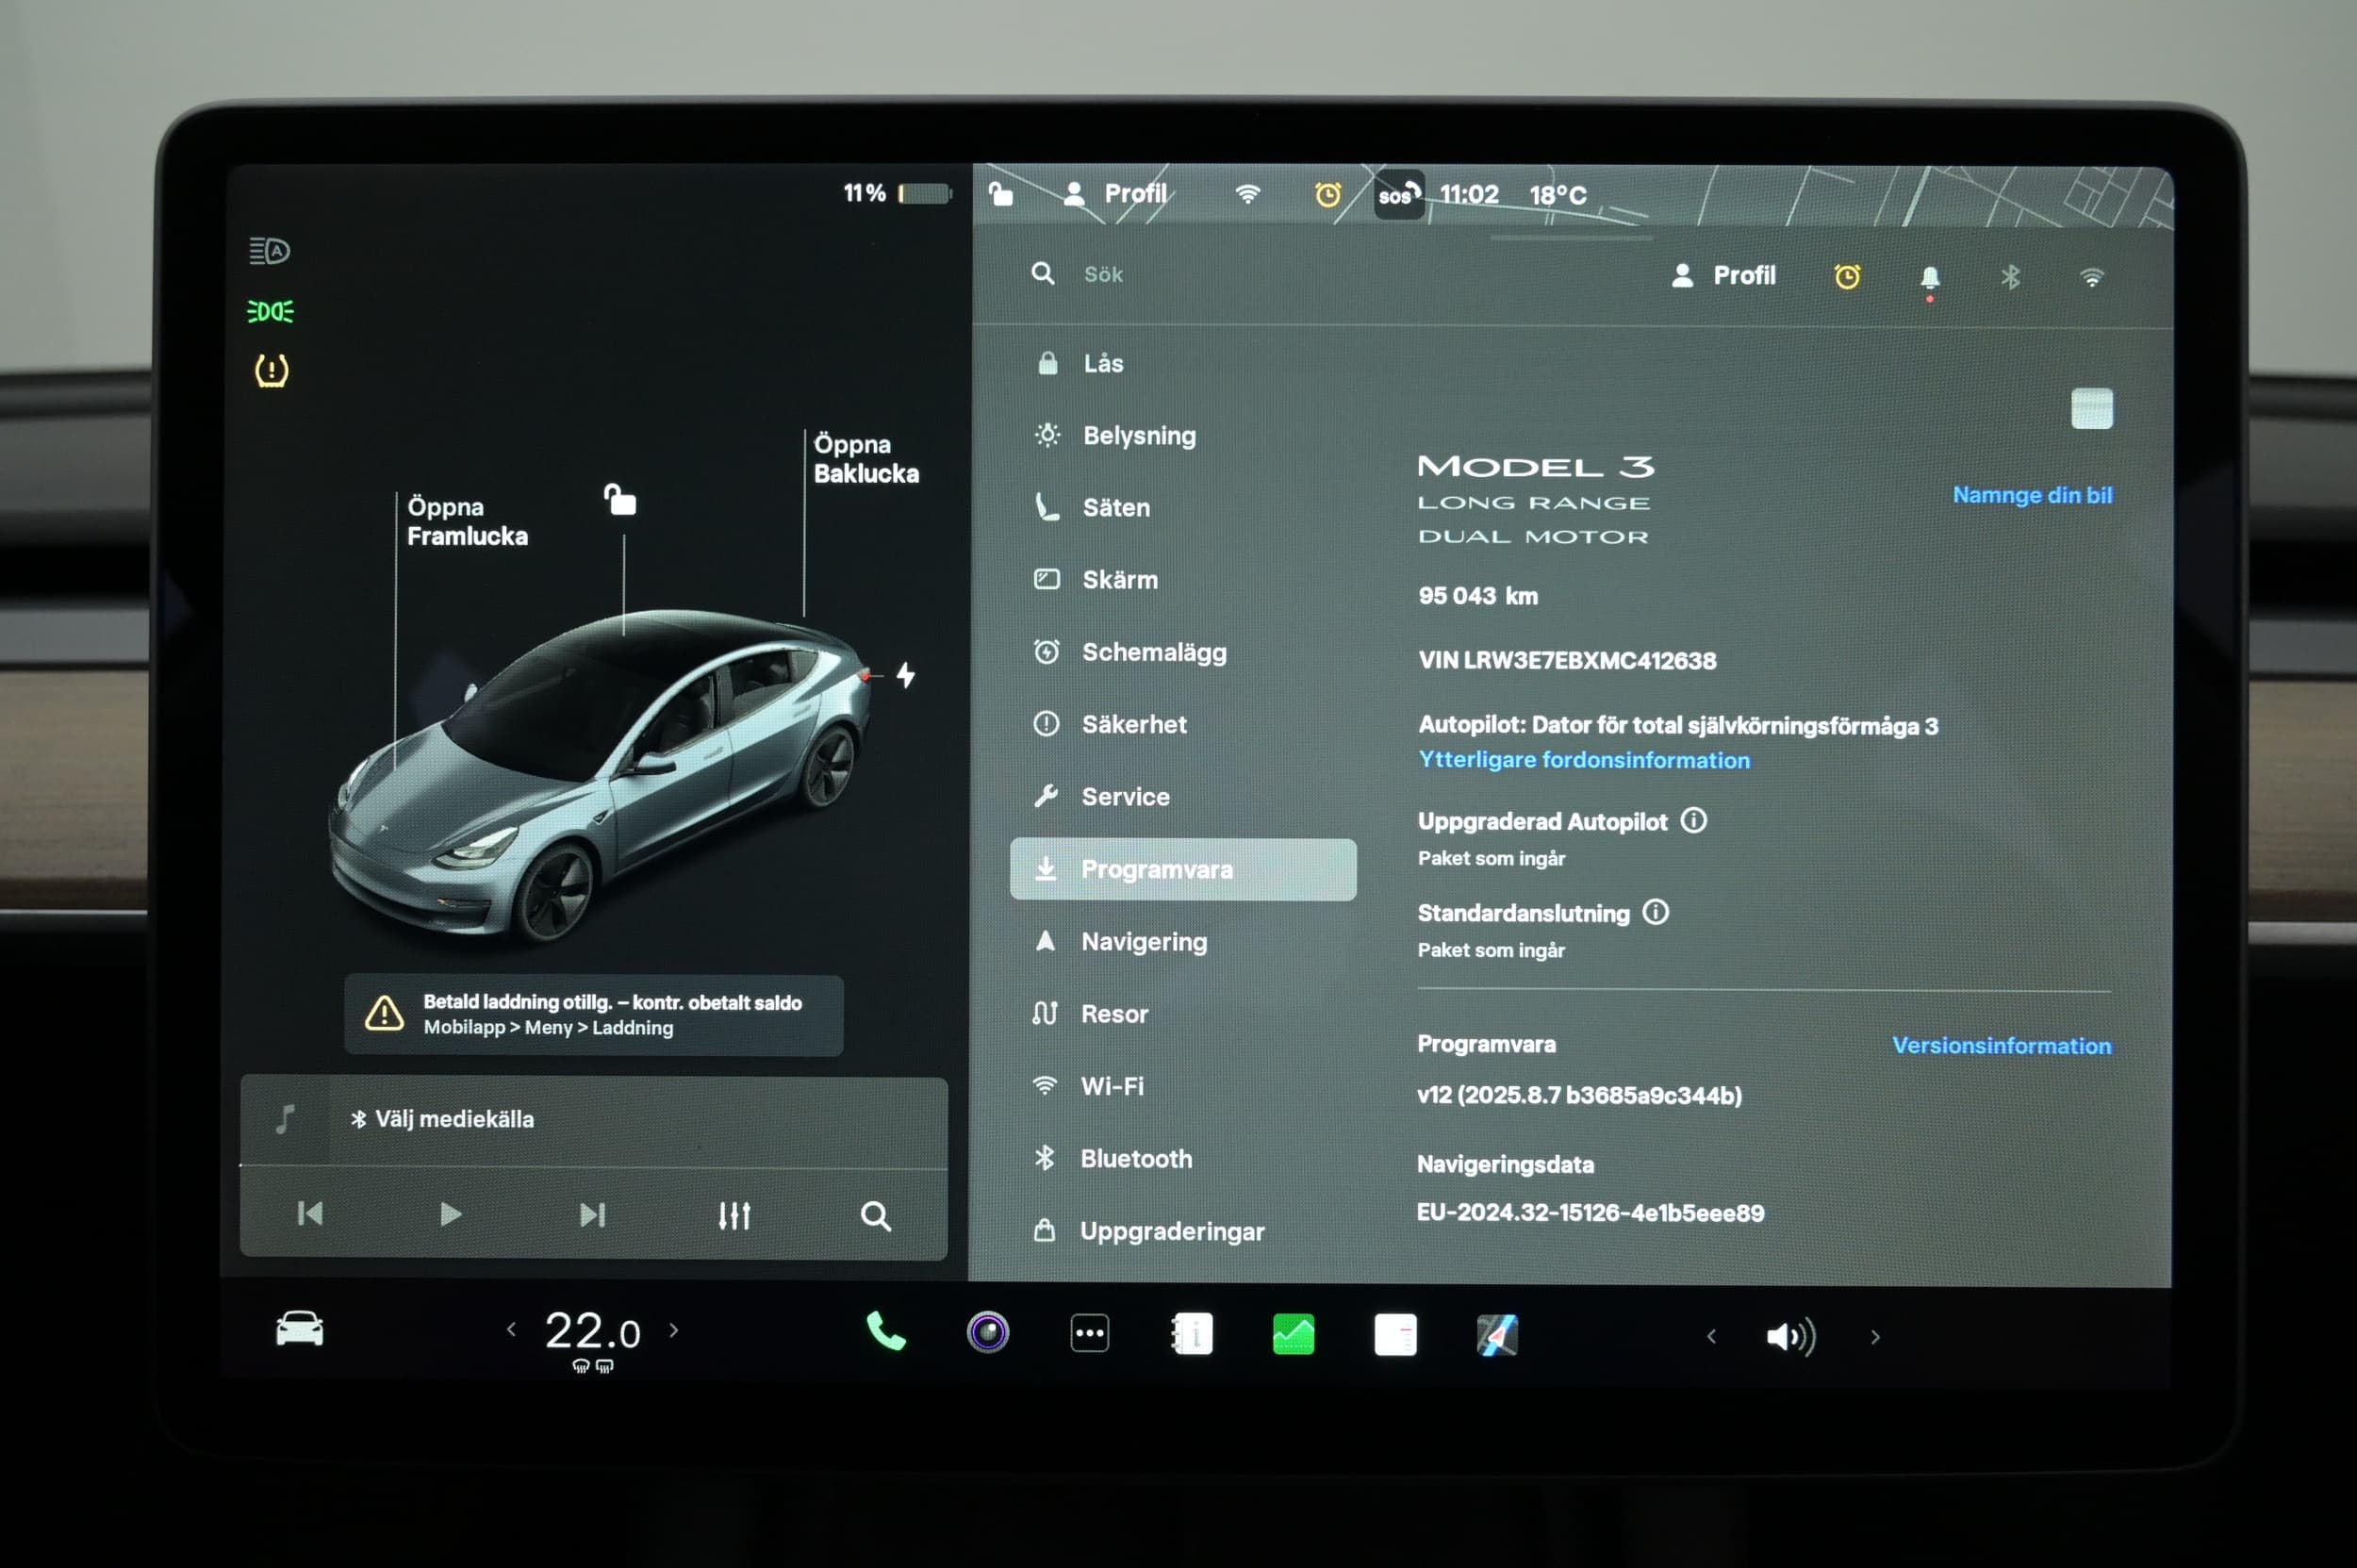Viewport: 2357px width, 1568px height.
Task: Click 'Ytterligare fordonsinformation' link
Action: [x=1584, y=760]
